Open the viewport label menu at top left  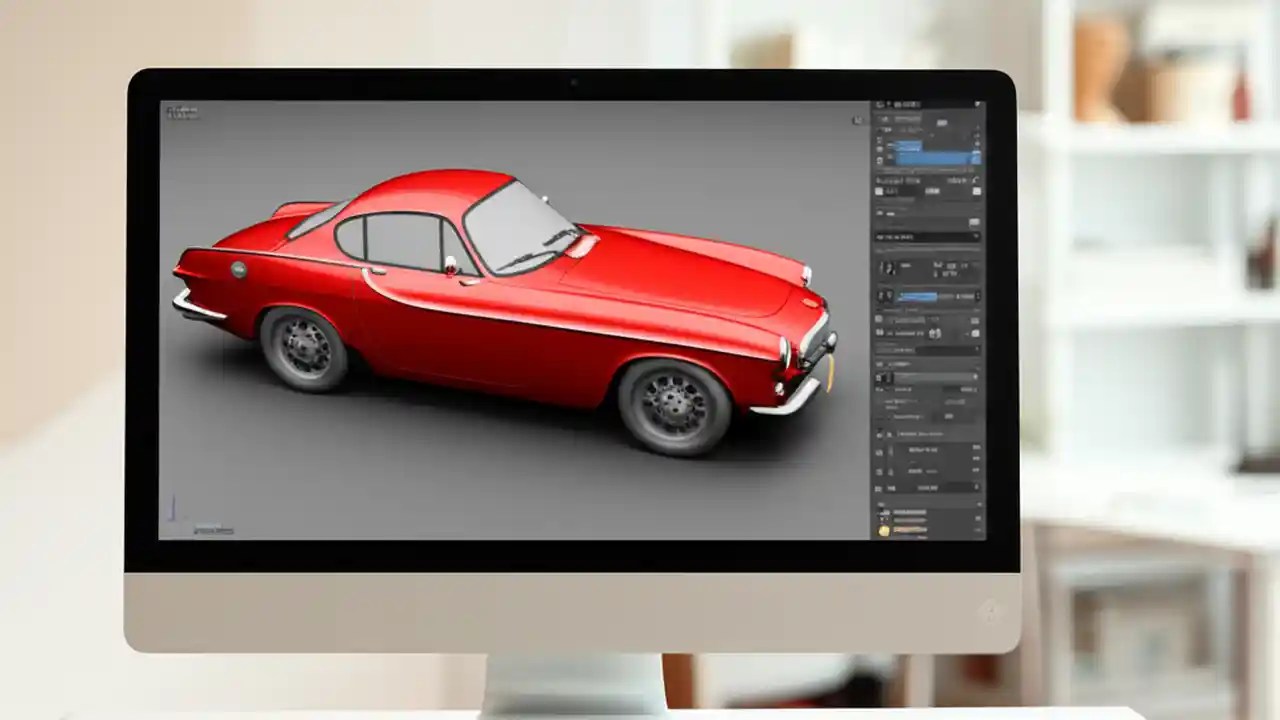(x=180, y=110)
